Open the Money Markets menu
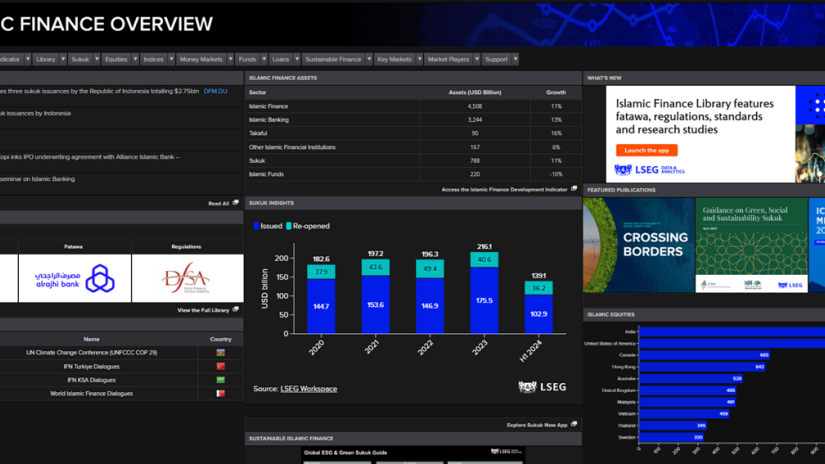825x464 pixels. [201, 59]
